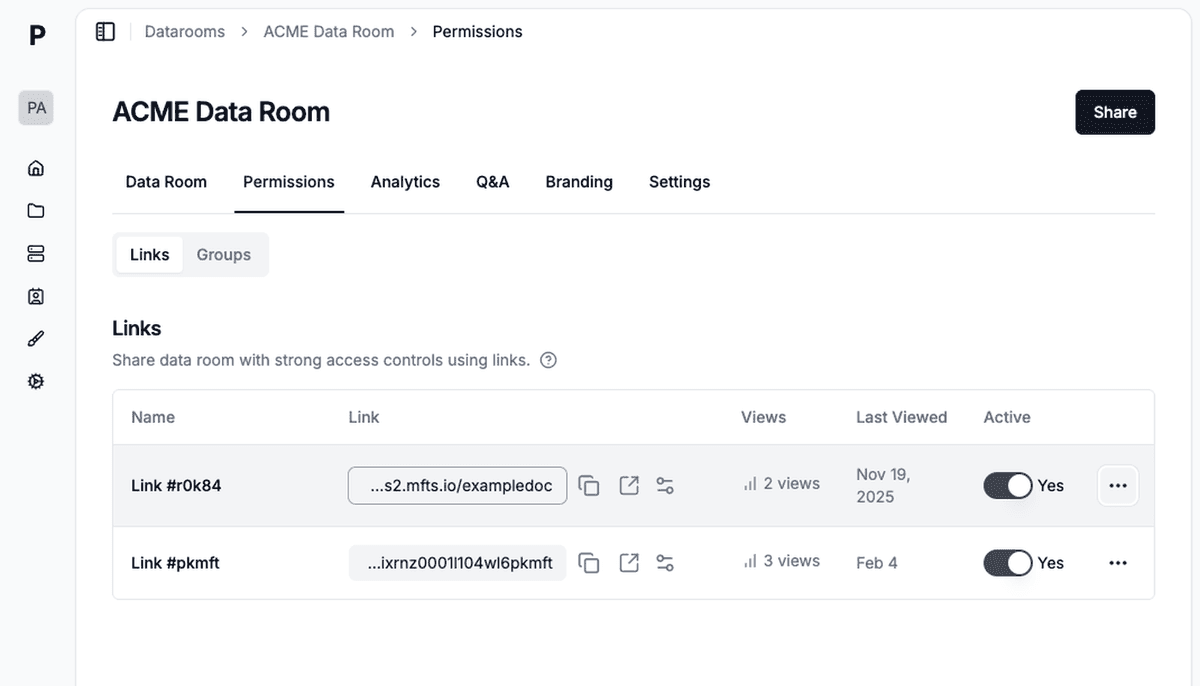1200x686 pixels.
Task: Click the mfts.io/exampledoc link field
Action: pos(457,485)
